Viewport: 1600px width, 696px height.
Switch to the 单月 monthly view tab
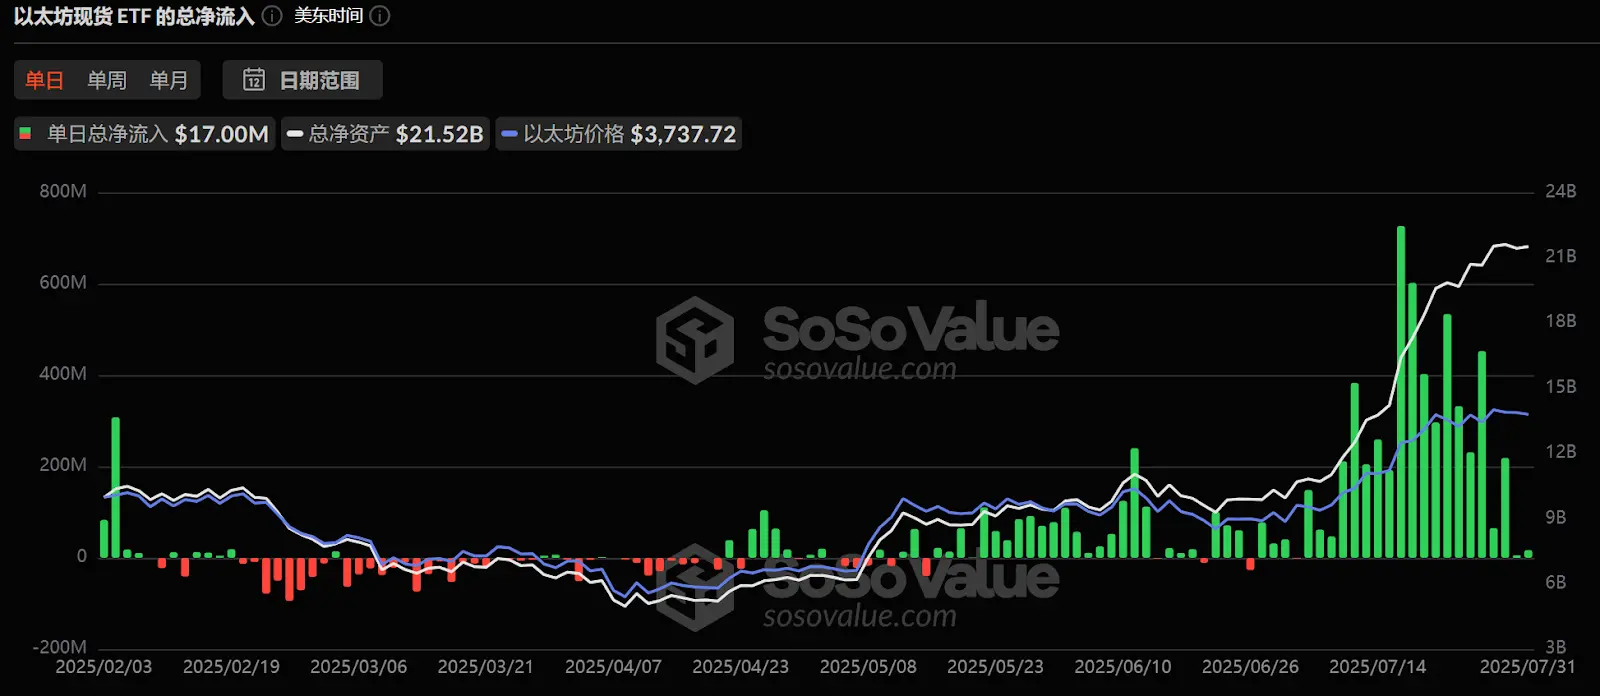pos(169,80)
